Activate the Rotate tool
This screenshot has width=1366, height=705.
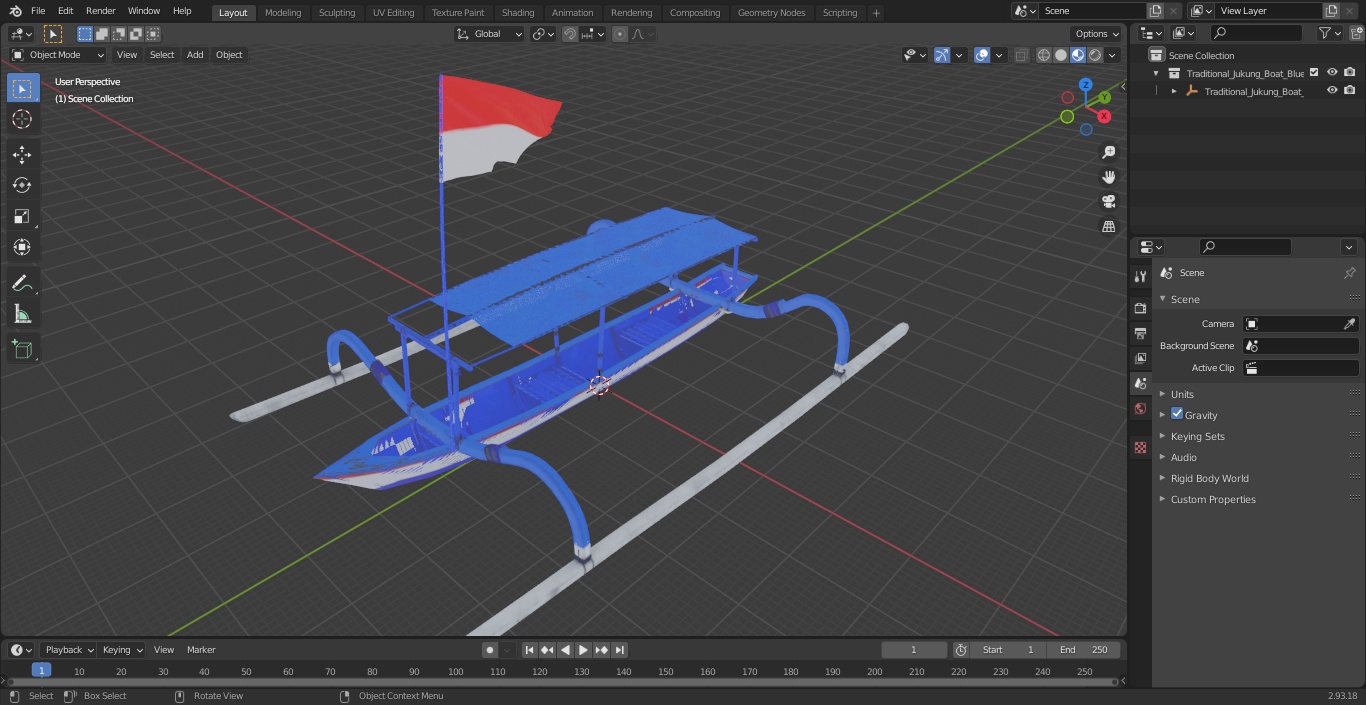pyautogui.click(x=22, y=185)
